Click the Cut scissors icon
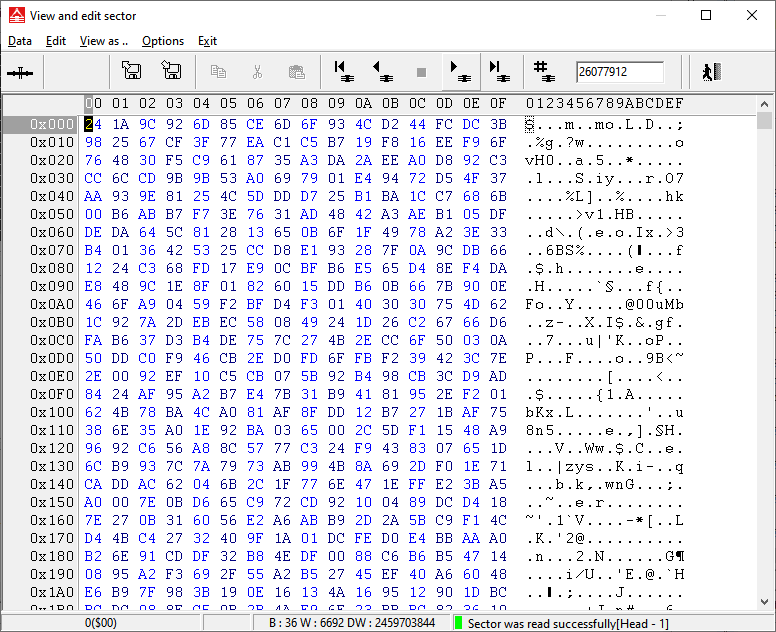Viewport: 776px width, 632px height. click(257, 72)
